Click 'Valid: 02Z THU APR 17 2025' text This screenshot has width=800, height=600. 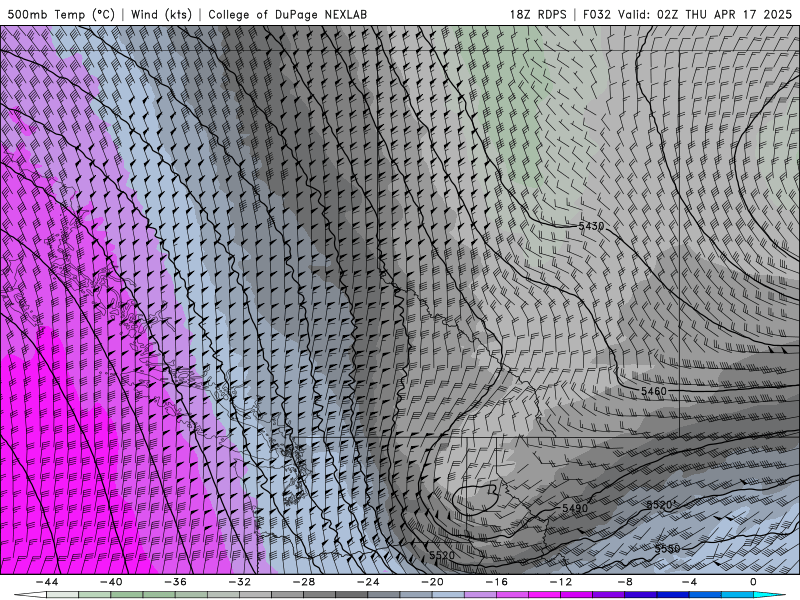705,14
